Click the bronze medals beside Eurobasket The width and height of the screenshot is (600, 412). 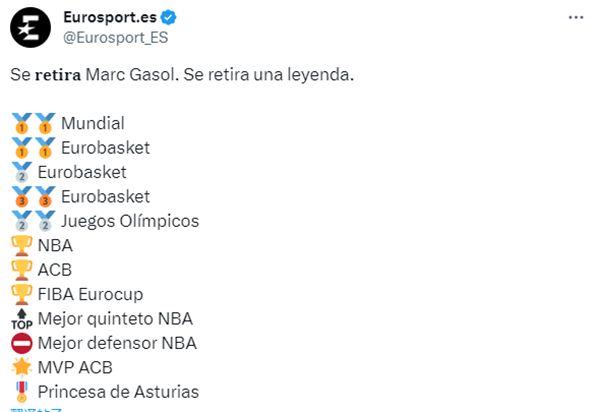click(x=33, y=197)
